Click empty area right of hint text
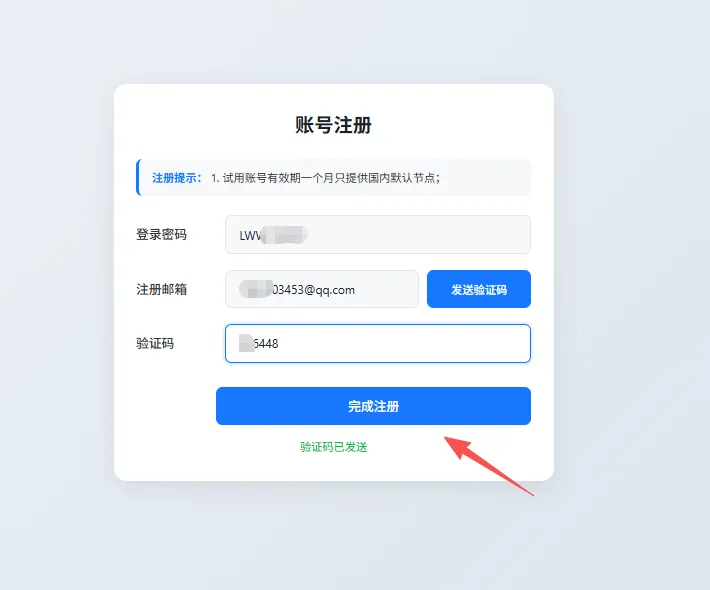Screen dimensions: 710x590 pos(485,177)
